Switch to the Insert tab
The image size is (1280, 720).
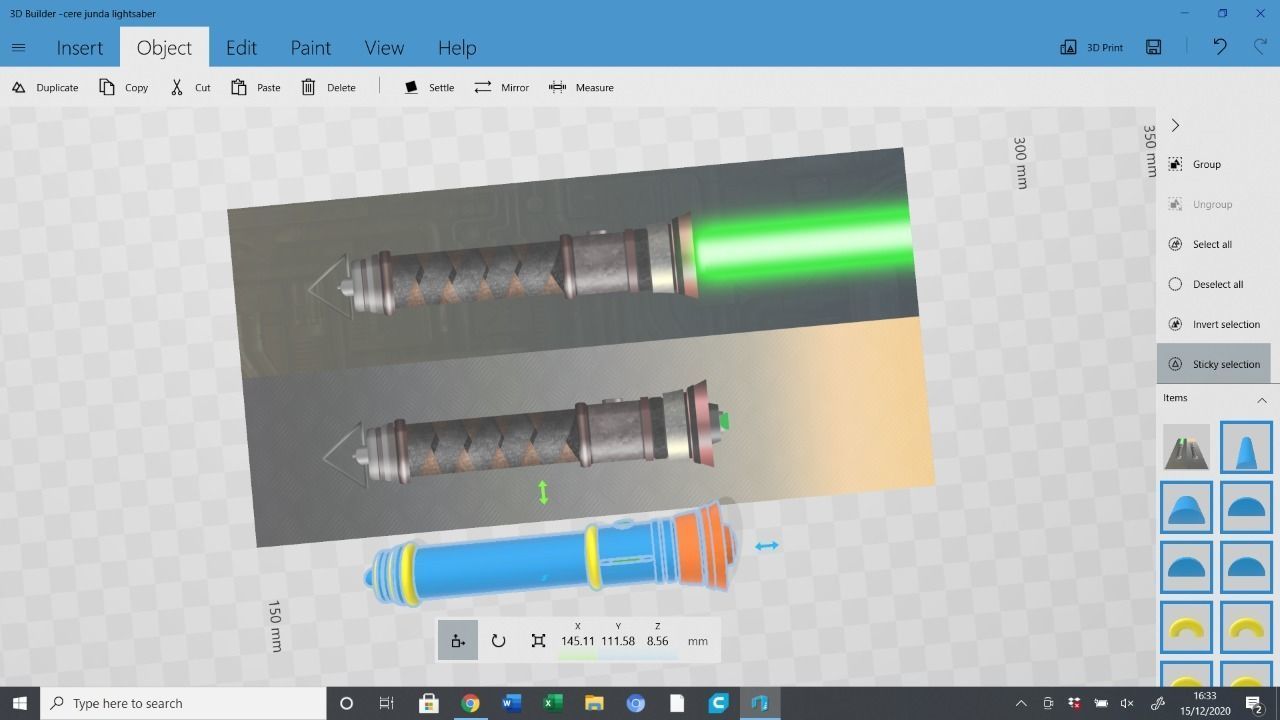click(80, 47)
